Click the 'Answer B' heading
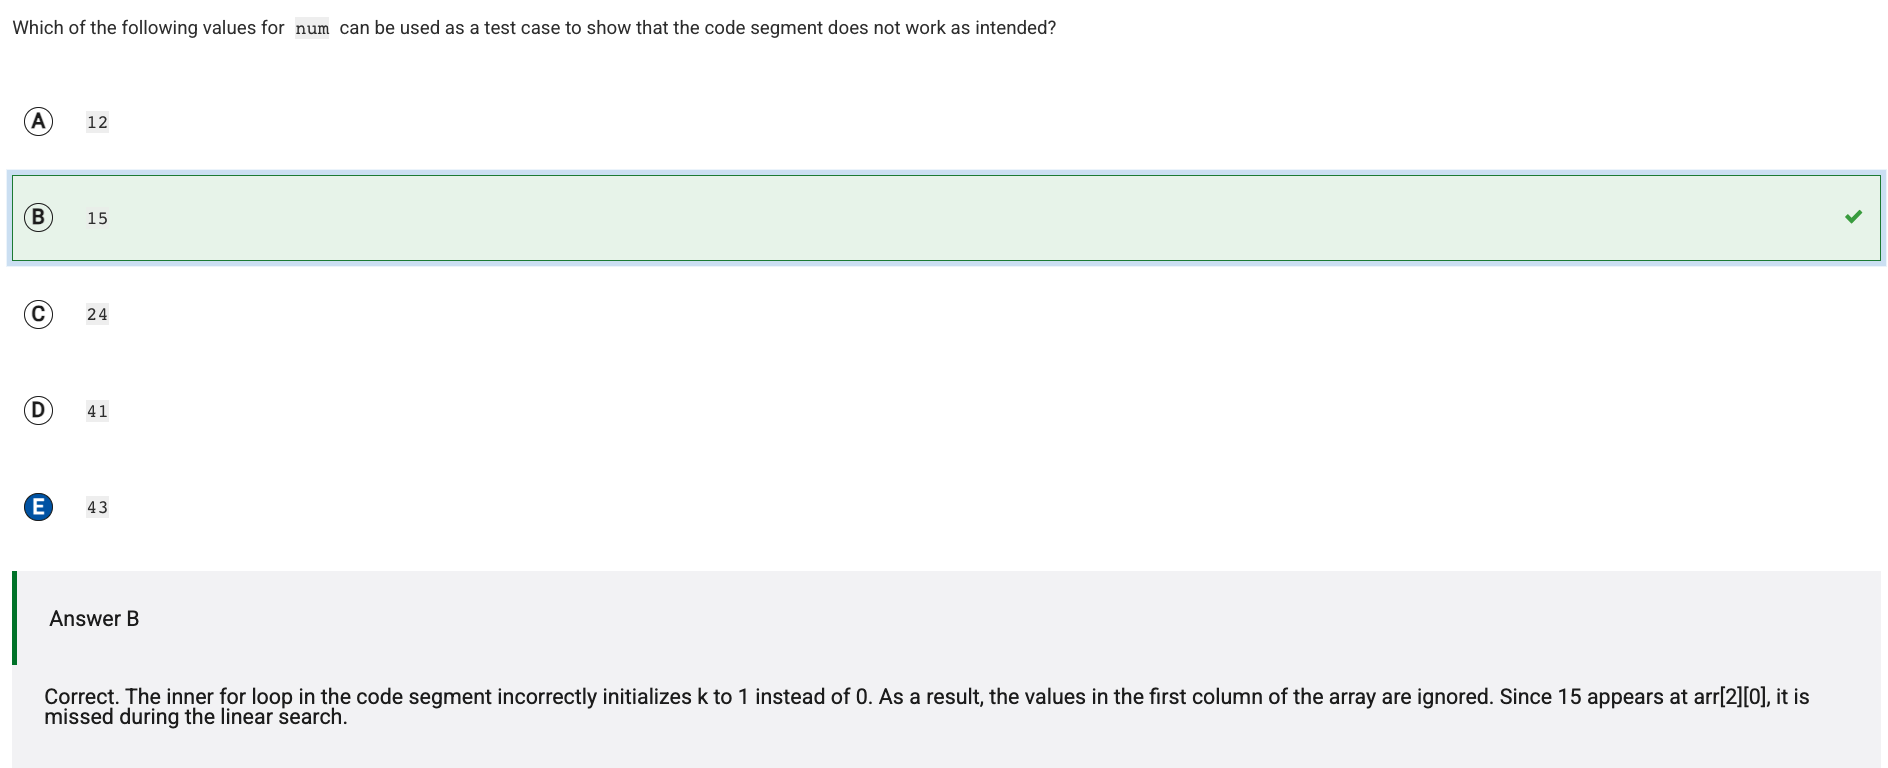This screenshot has height=768, width=1888. pyautogui.click(x=94, y=619)
